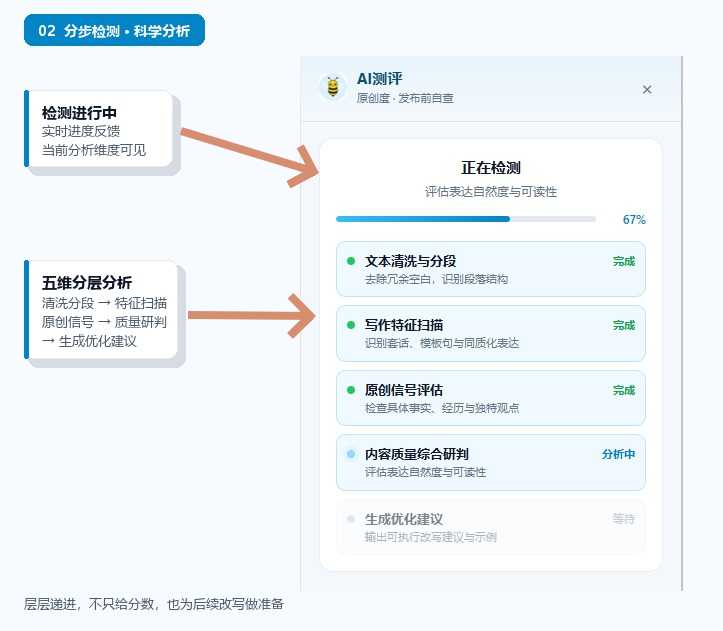Click 输出可执行改写建议与示例 description

[x=431, y=537]
